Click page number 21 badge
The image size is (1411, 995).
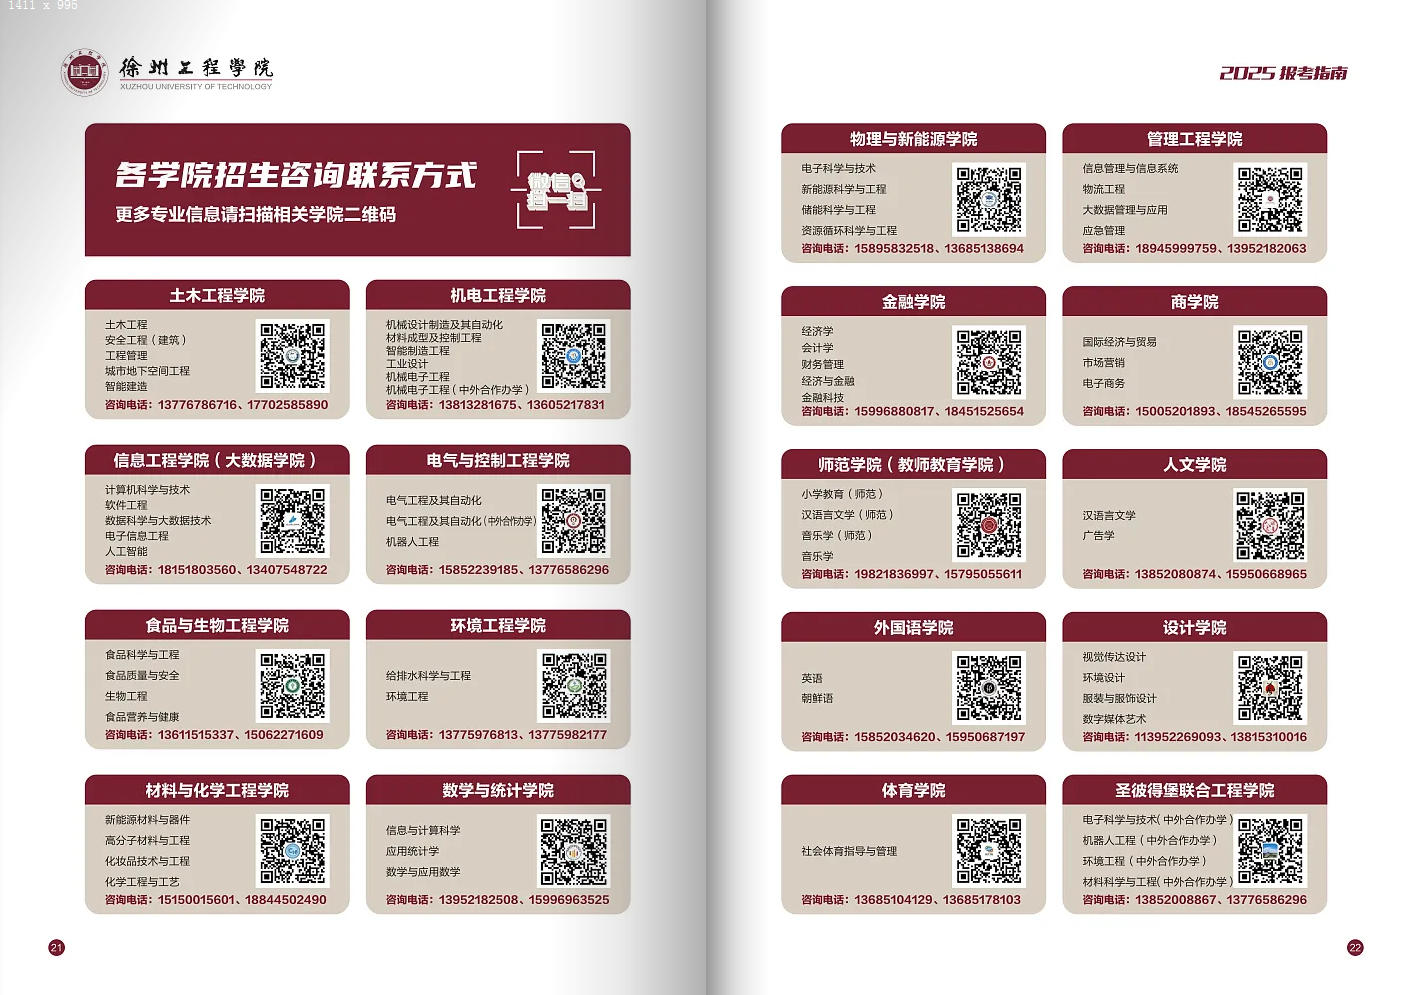tap(56, 948)
